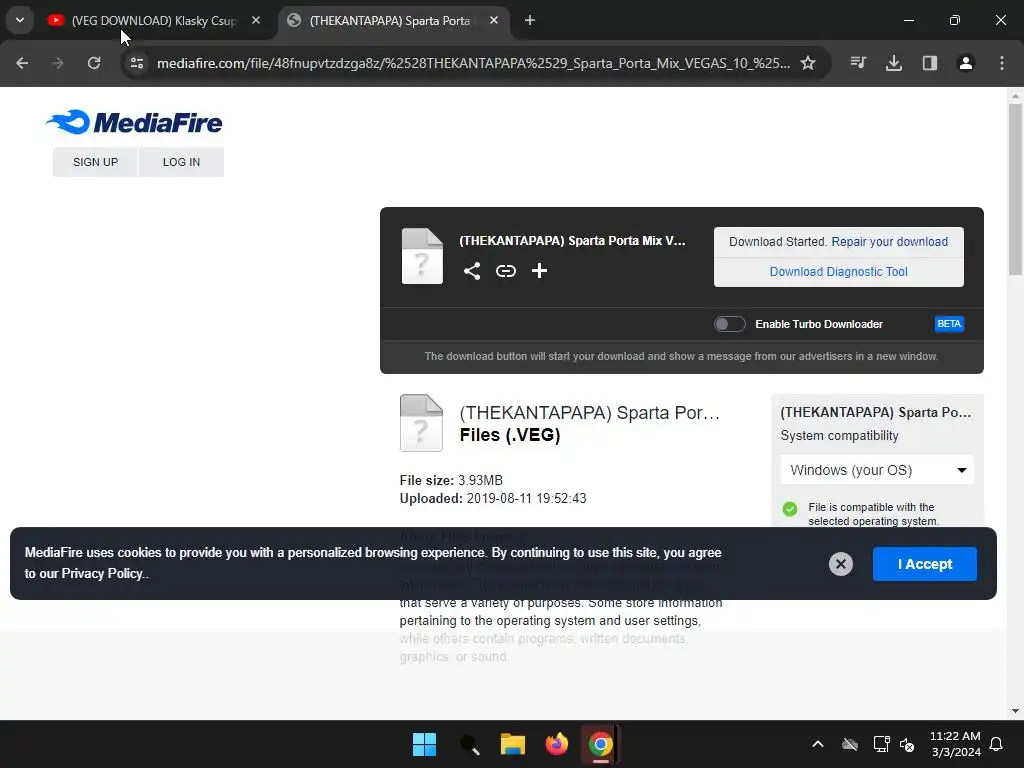The height and width of the screenshot is (768, 1024).
Task: Select THEKANTAPAPA Sparta Porta tab
Action: click(392, 20)
